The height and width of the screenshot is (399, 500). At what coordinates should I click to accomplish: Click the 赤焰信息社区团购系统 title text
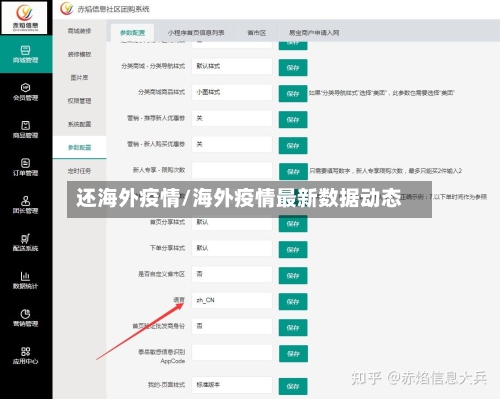(x=113, y=9)
